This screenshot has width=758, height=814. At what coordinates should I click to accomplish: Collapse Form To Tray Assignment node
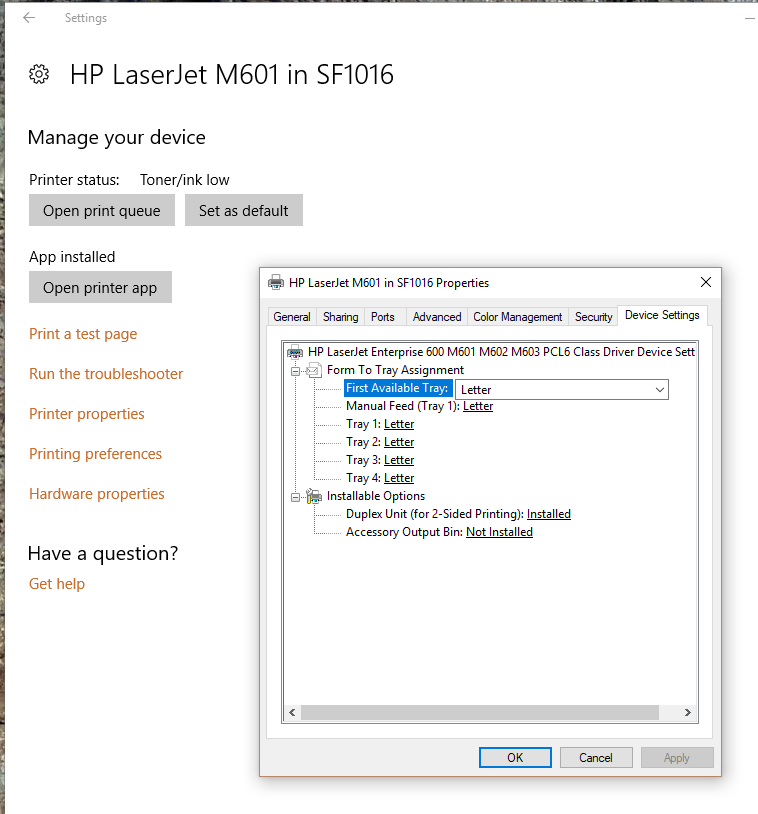pos(295,371)
